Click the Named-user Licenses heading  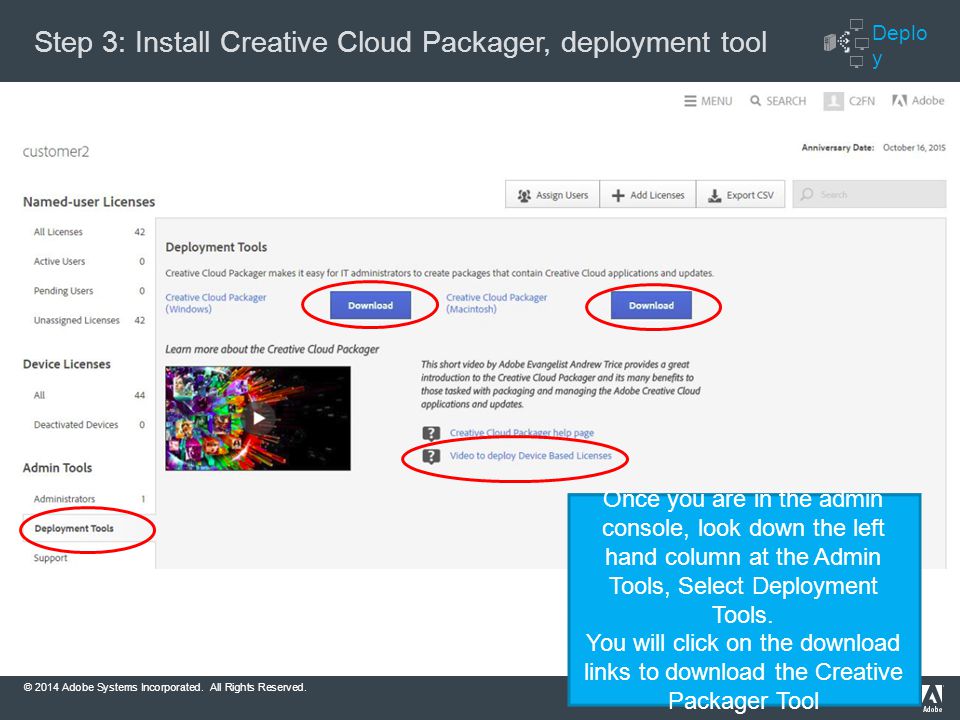pos(89,202)
